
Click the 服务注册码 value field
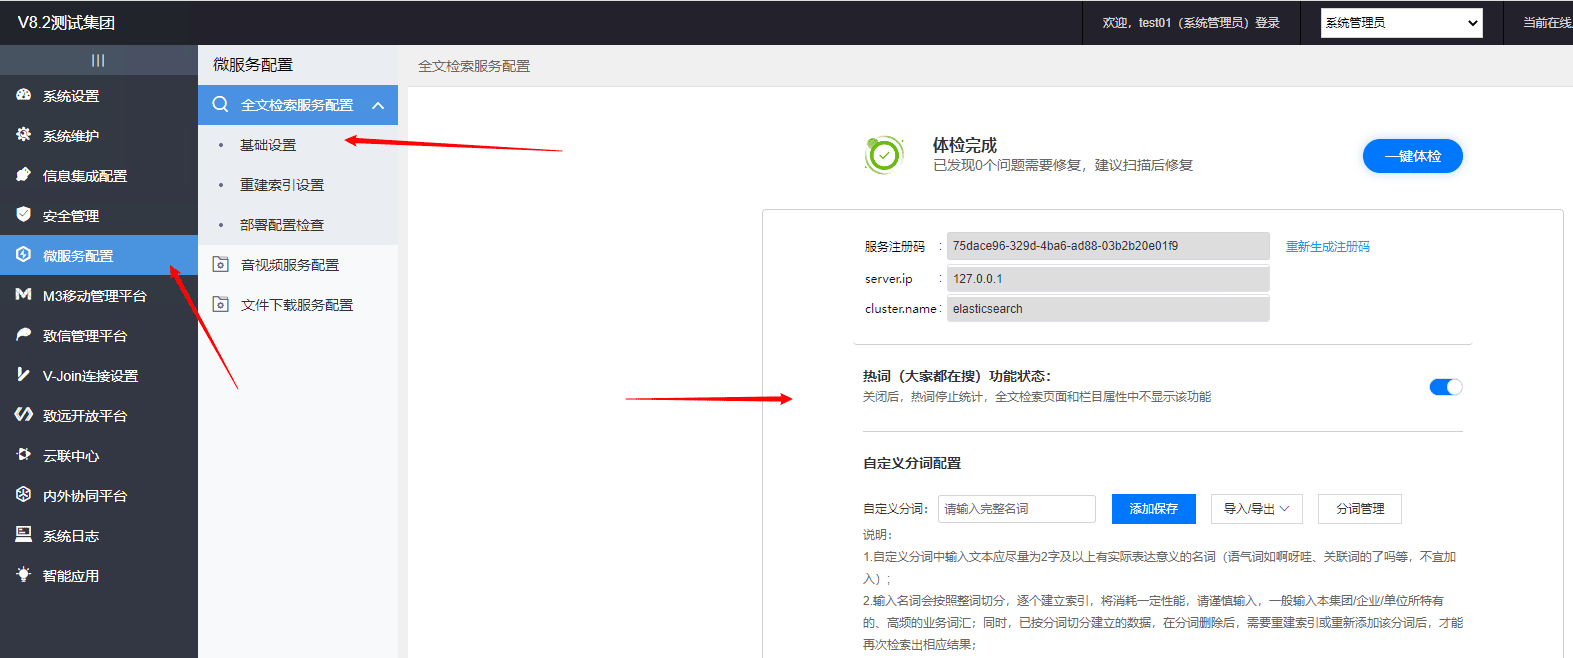click(x=1108, y=246)
